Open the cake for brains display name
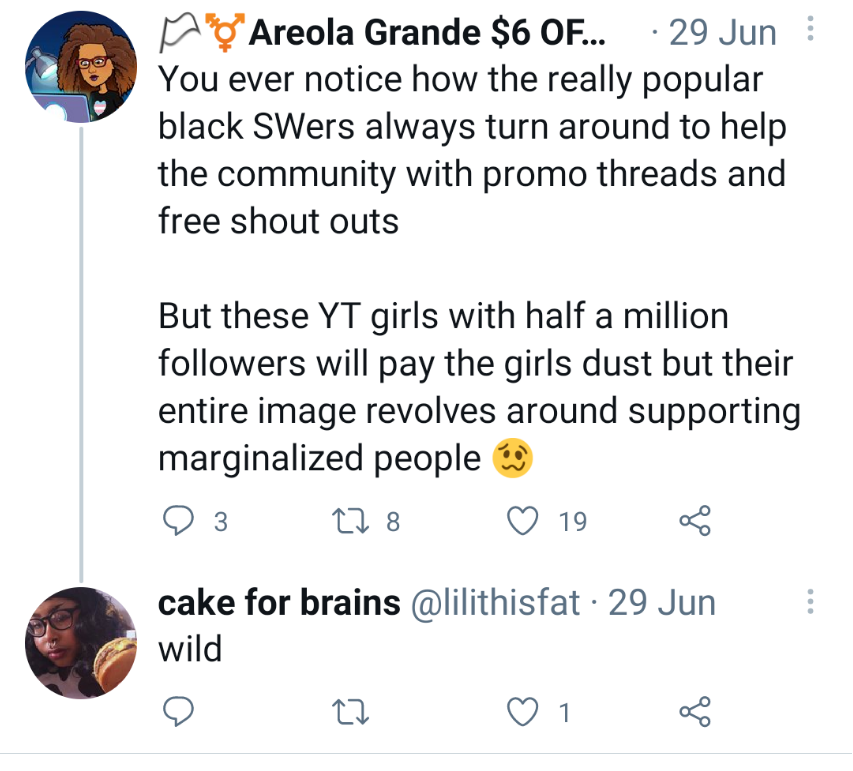 276,603
